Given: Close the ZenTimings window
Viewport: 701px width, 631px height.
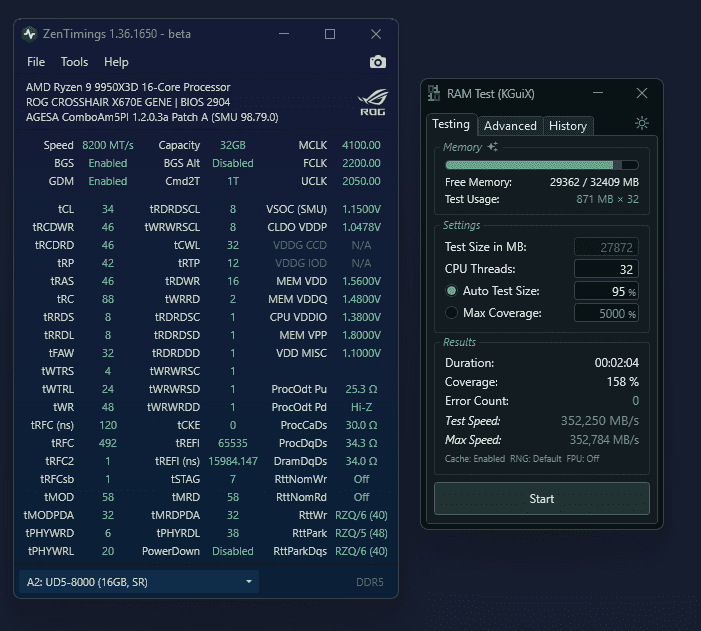Looking at the screenshot, I should 376,34.
